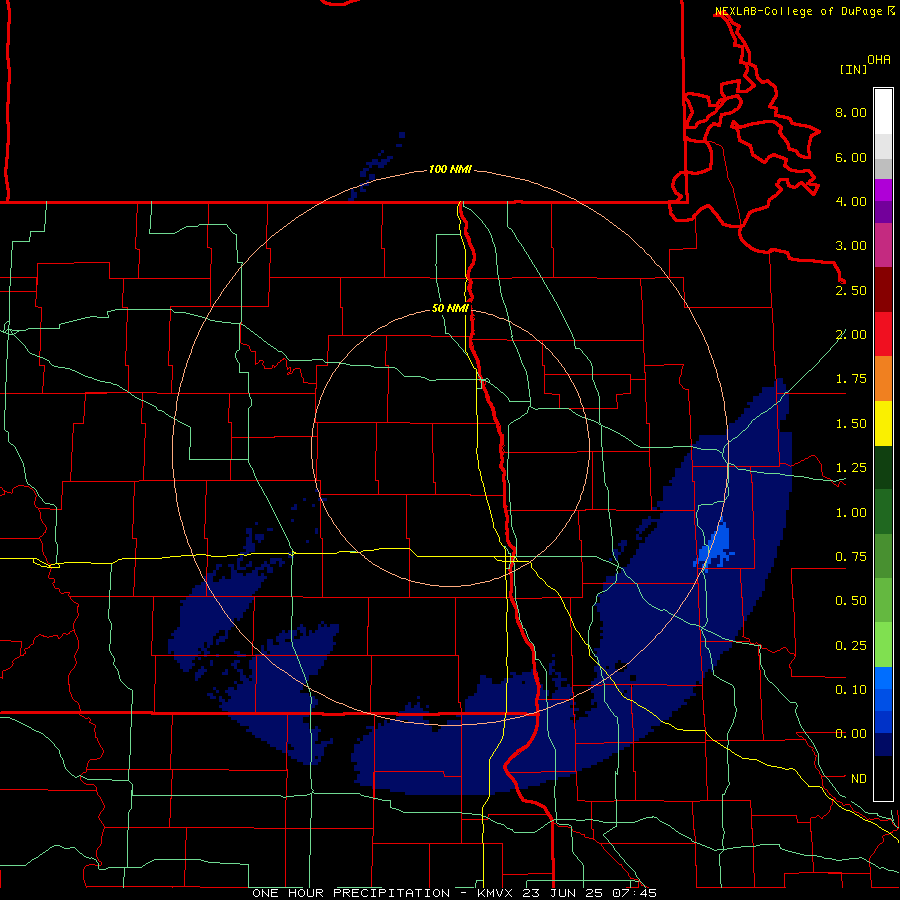Screen dimensions: 900x900
Task: Click the 0.25 legend value
Action: (851, 646)
